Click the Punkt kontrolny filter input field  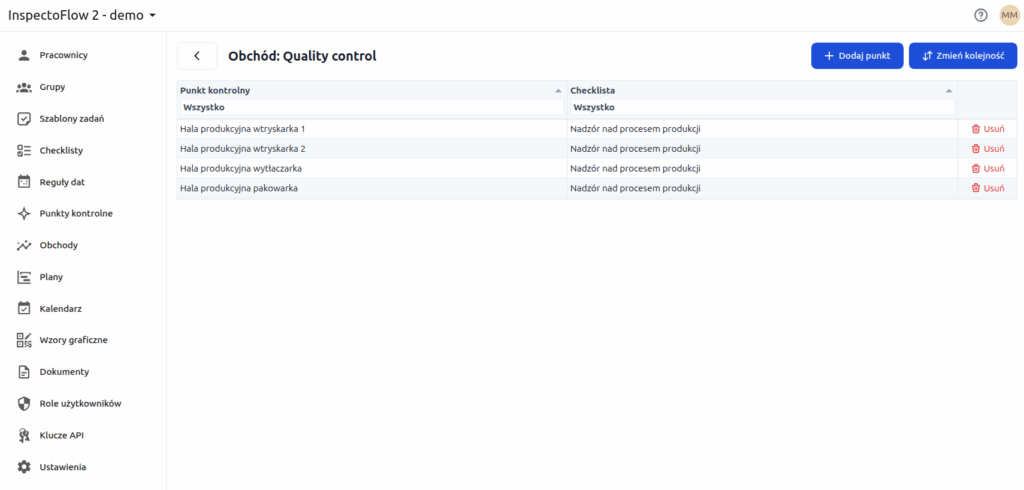[x=370, y=107]
